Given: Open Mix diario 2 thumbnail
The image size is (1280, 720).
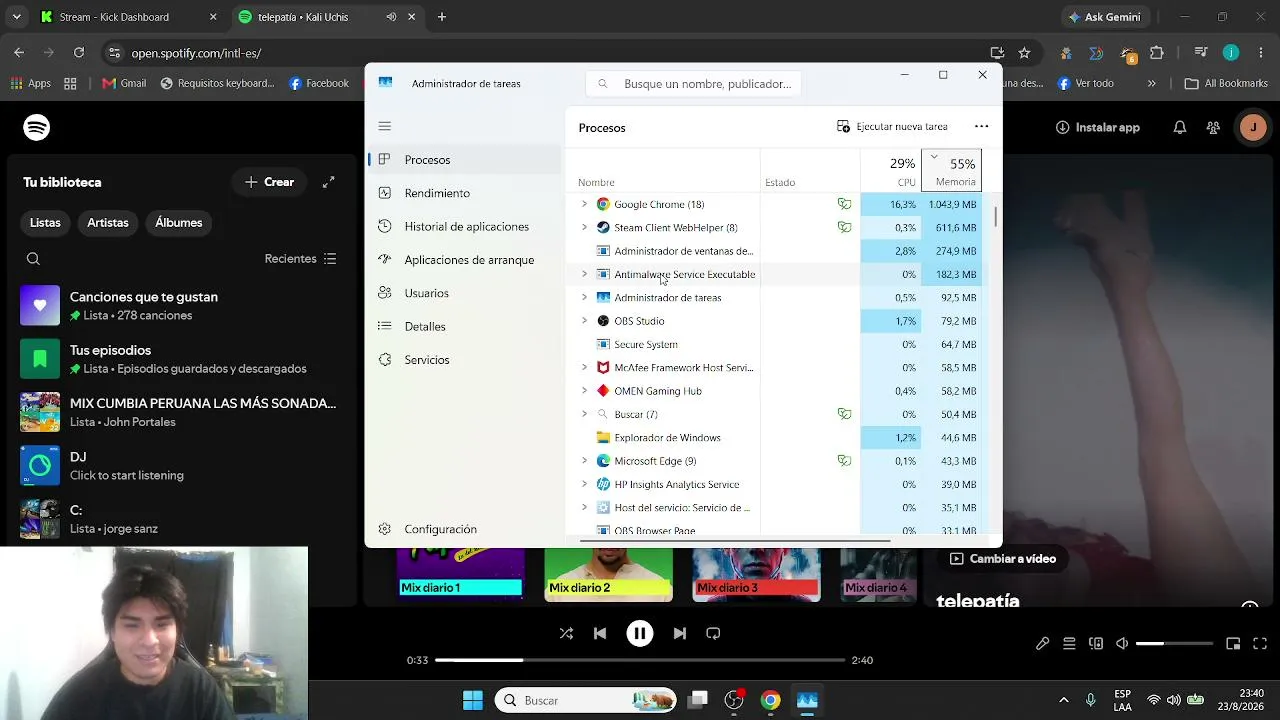Looking at the screenshot, I should pos(608,575).
